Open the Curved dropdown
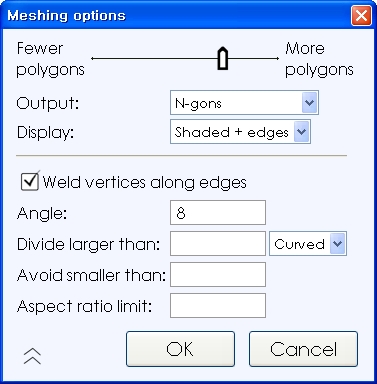Screen dimensions: 377x384 [x=308, y=244]
